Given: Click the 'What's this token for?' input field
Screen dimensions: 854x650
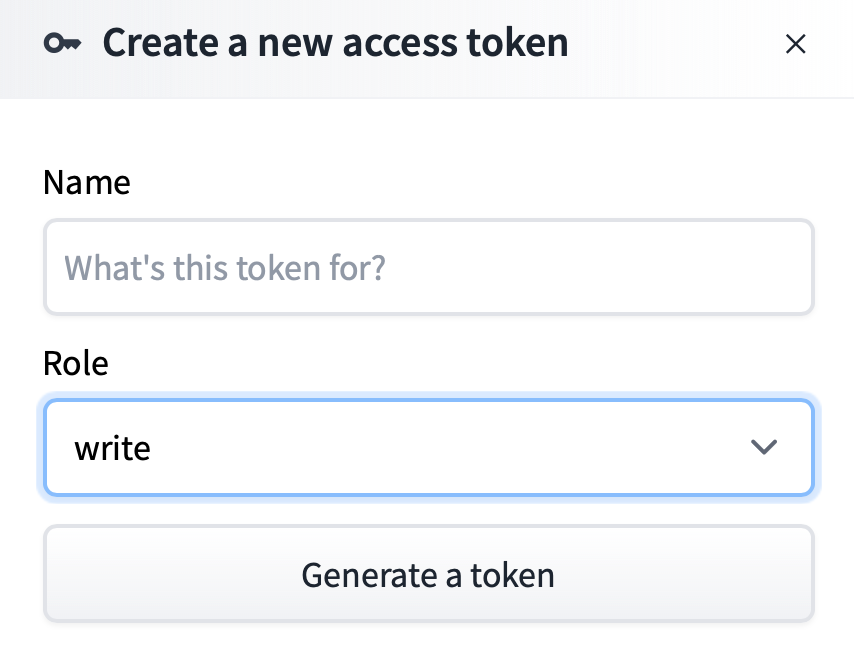Looking at the screenshot, I should (x=428, y=267).
